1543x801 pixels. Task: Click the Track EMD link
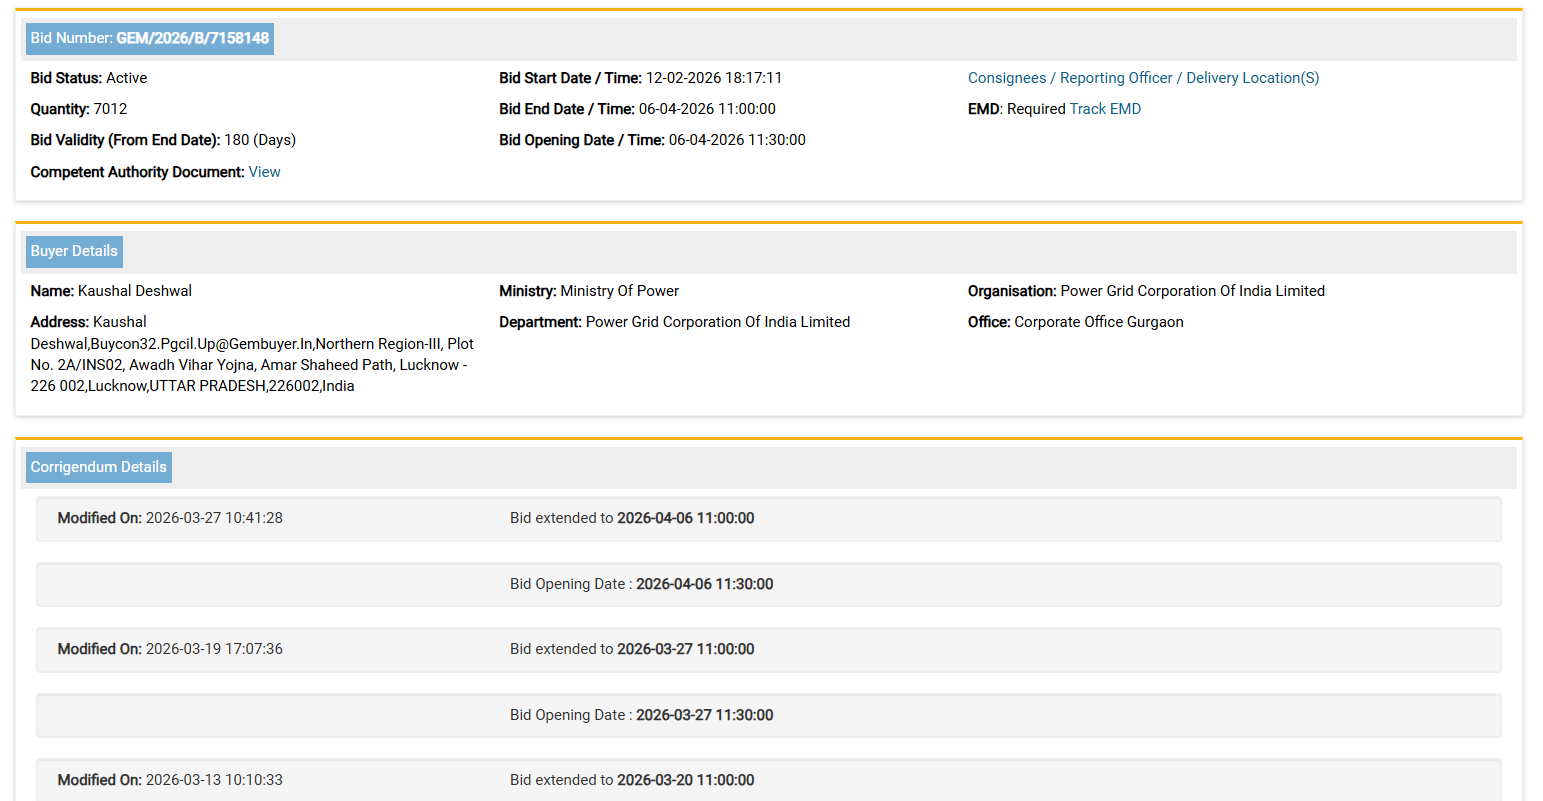1105,109
